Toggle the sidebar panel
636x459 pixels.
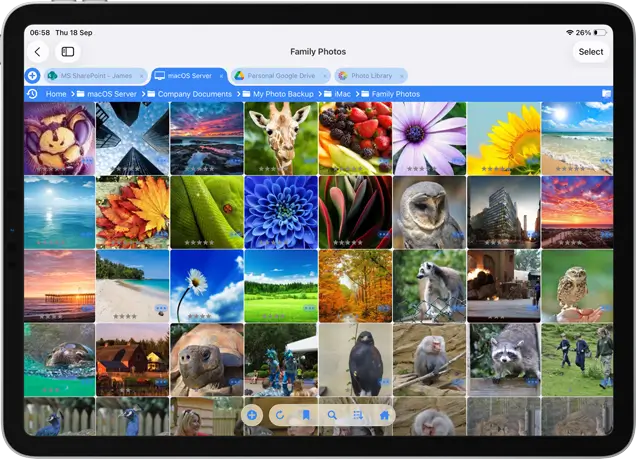(x=68, y=52)
